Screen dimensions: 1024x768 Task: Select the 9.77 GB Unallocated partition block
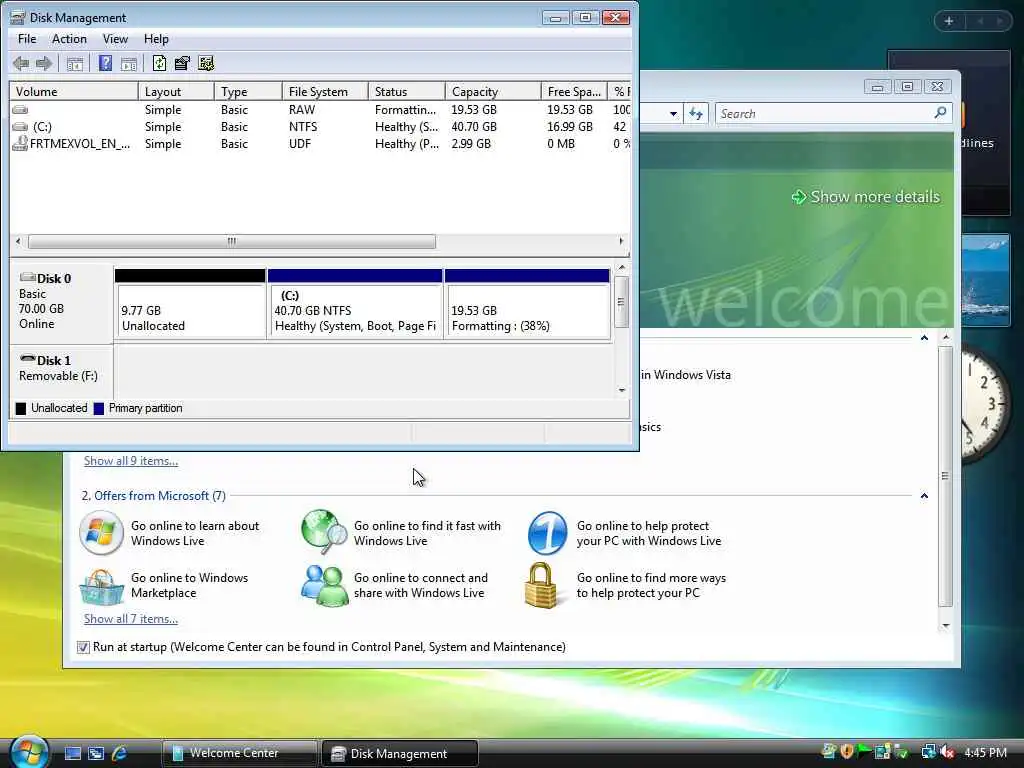click(x=190, y=304)
